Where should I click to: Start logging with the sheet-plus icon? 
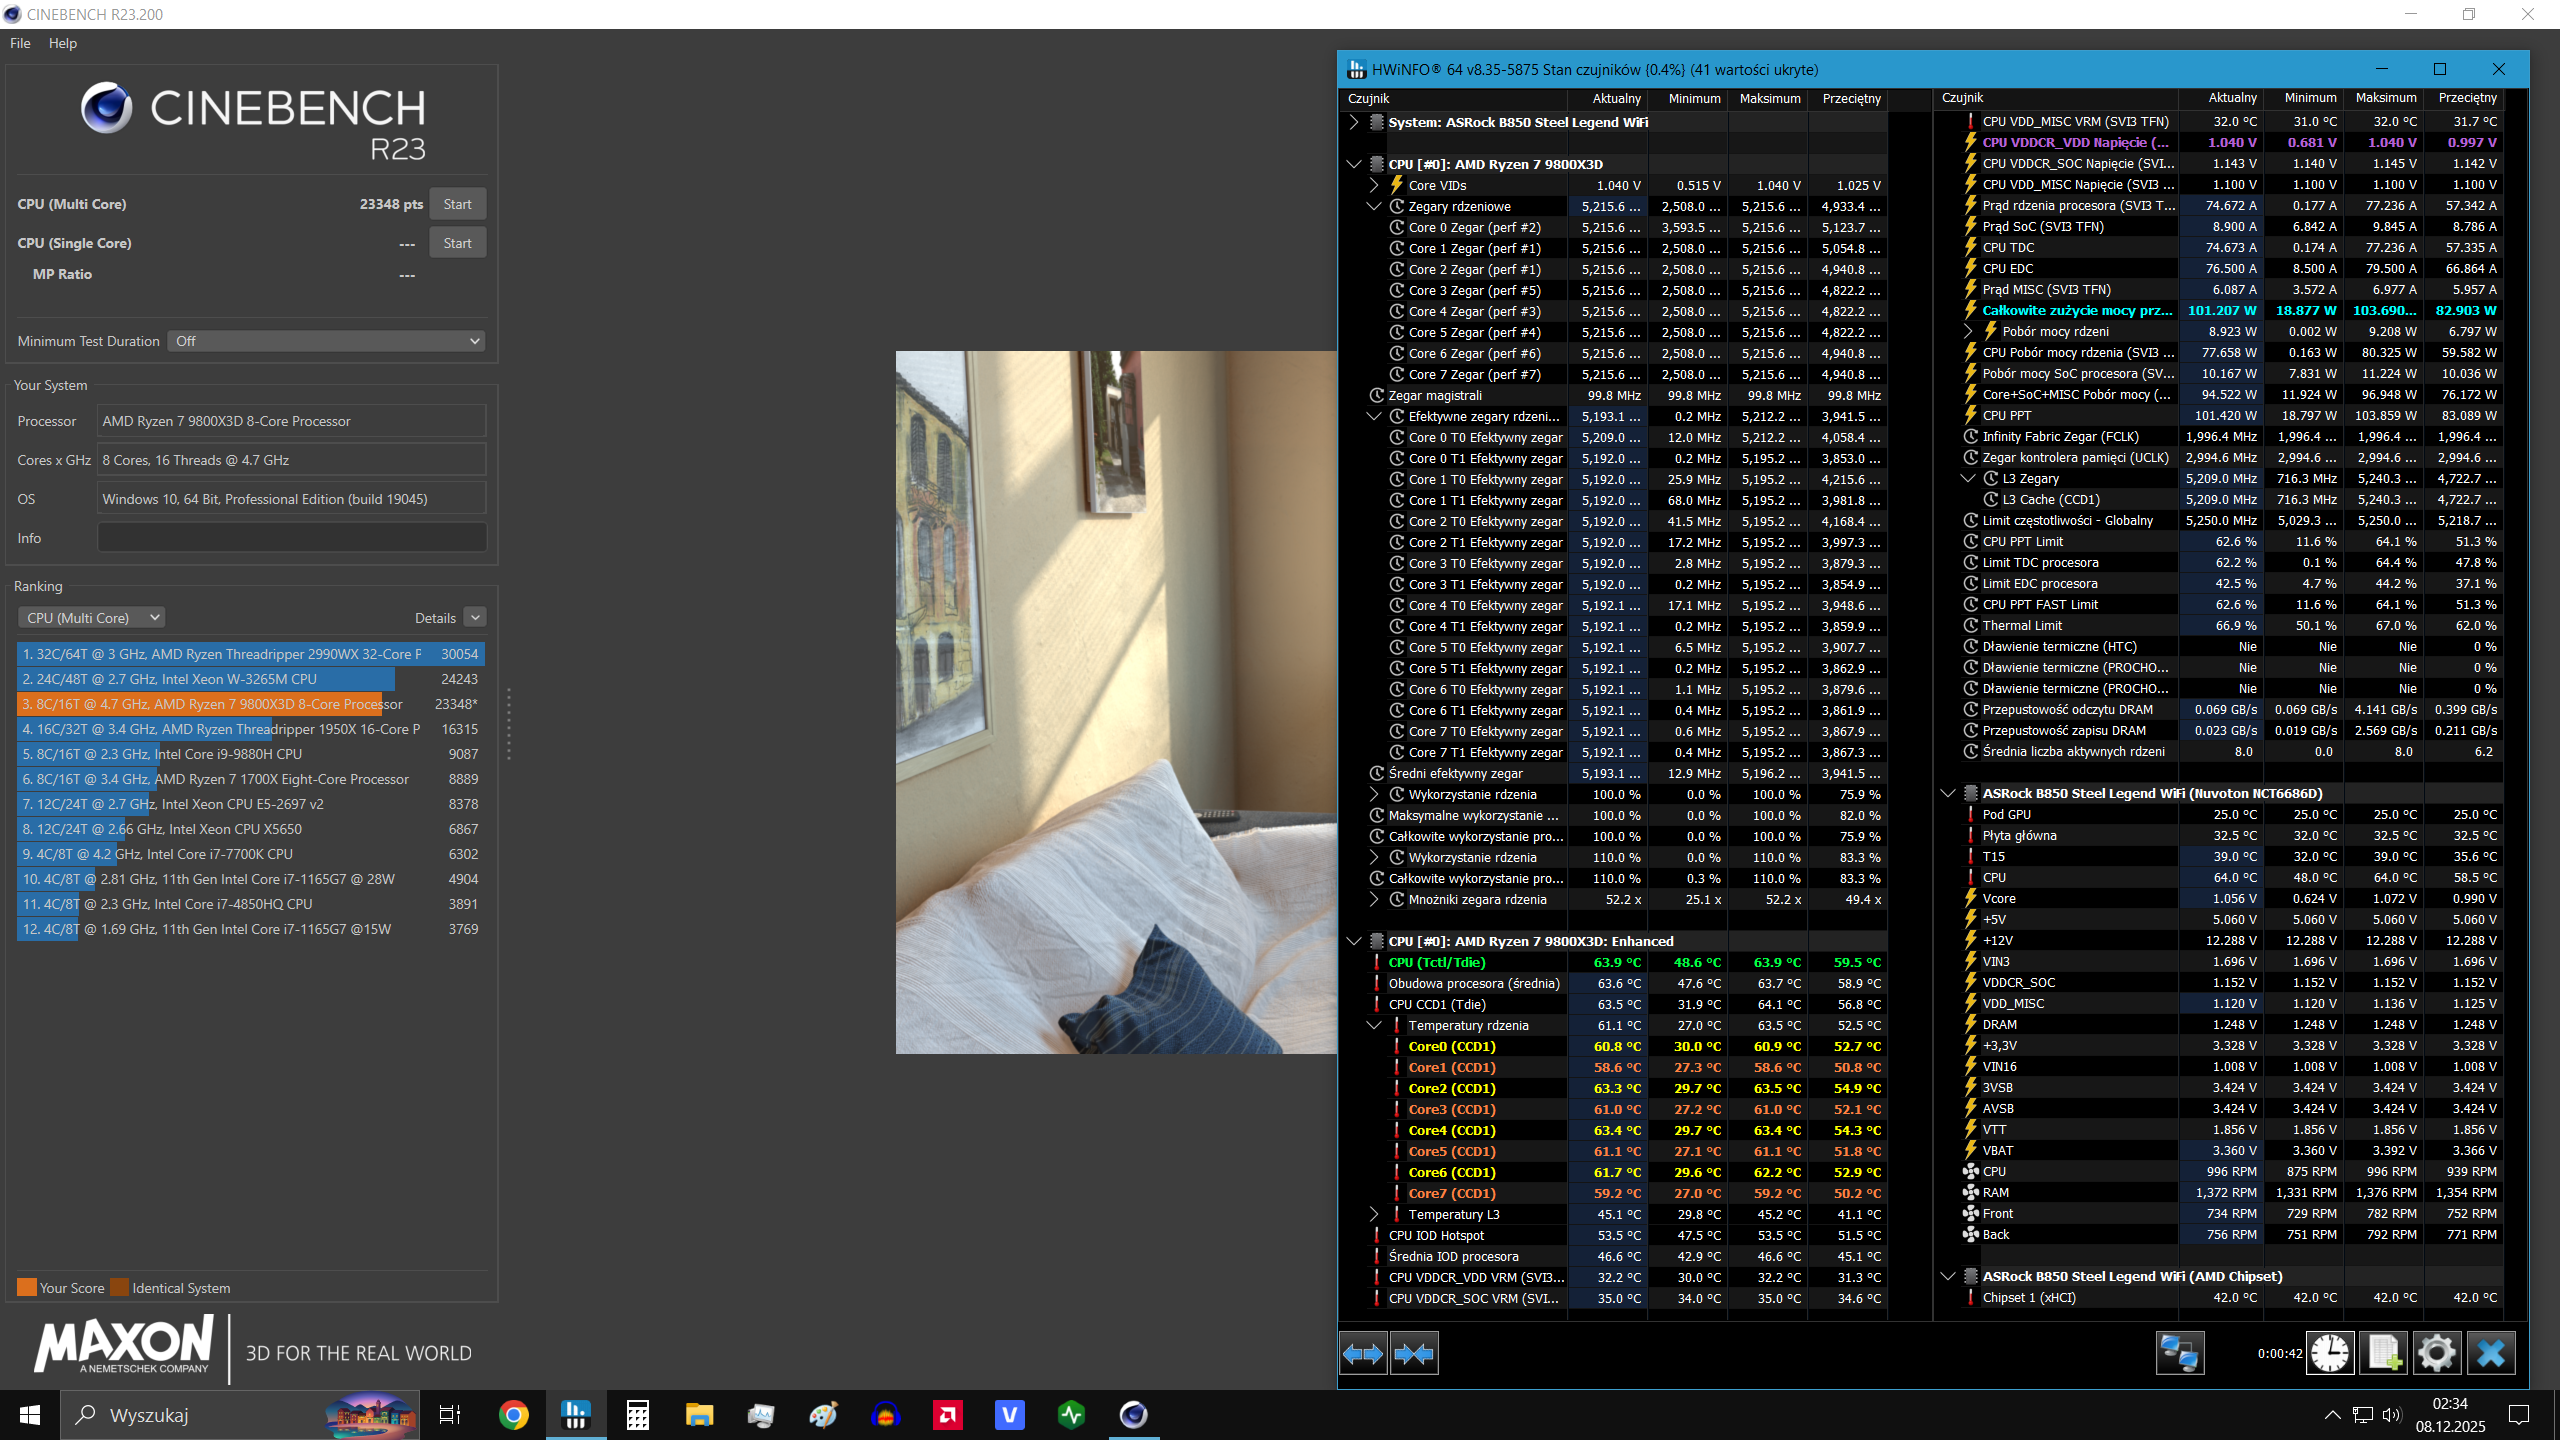pyautogui.click(x=2384, y=1354)
